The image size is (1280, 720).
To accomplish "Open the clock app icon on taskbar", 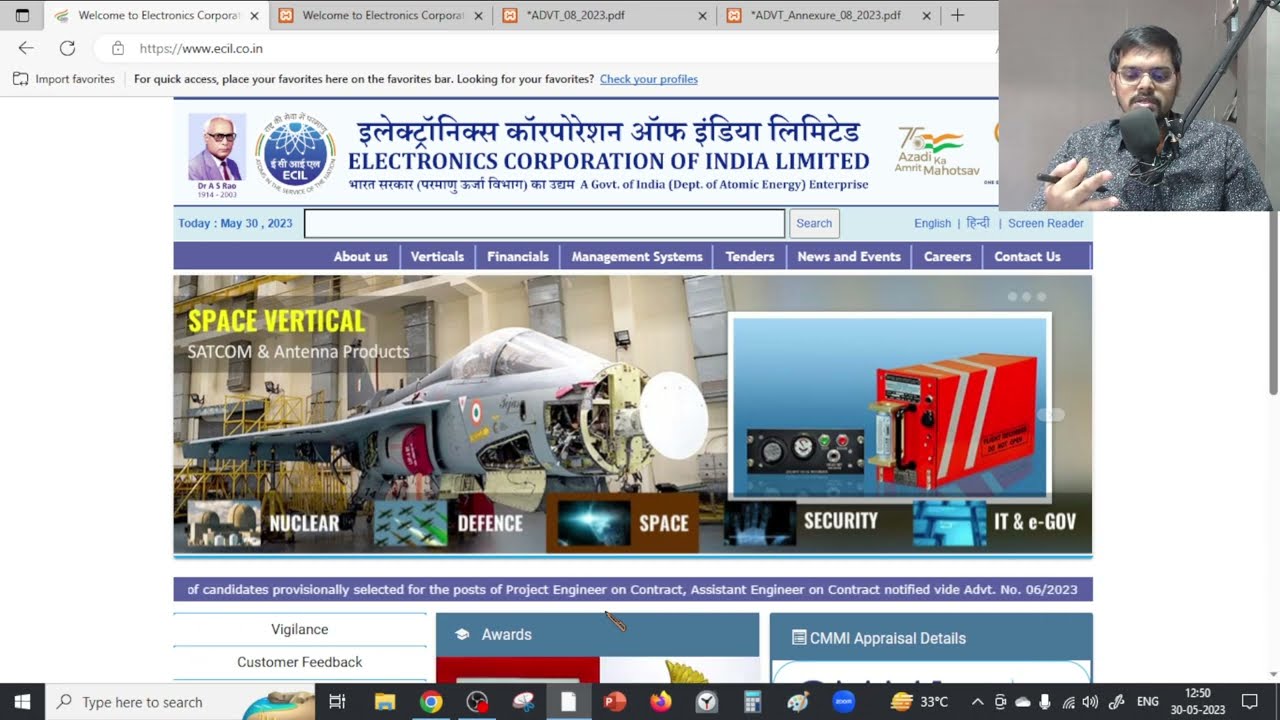I will [706, 702].
